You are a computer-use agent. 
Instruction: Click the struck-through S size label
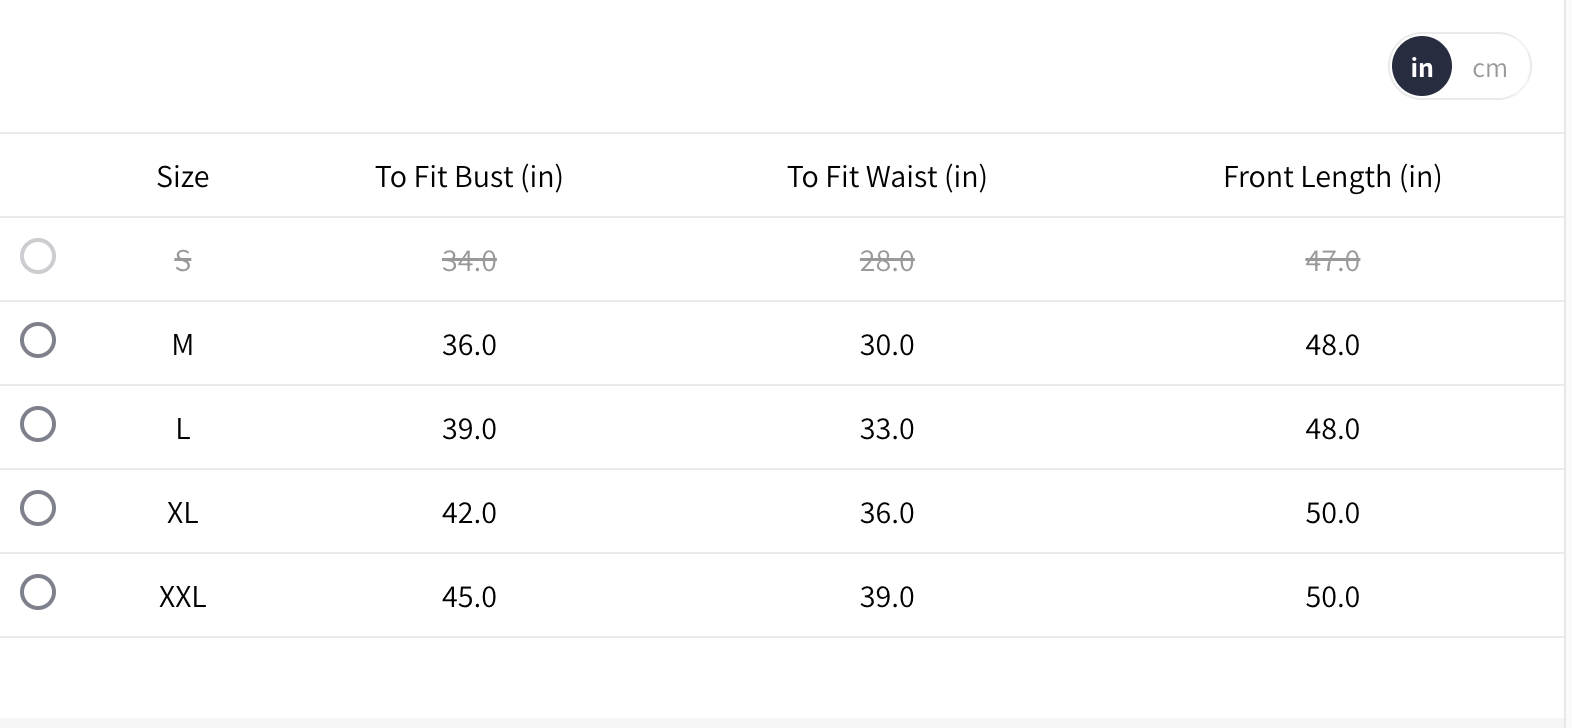pos(183,261)
